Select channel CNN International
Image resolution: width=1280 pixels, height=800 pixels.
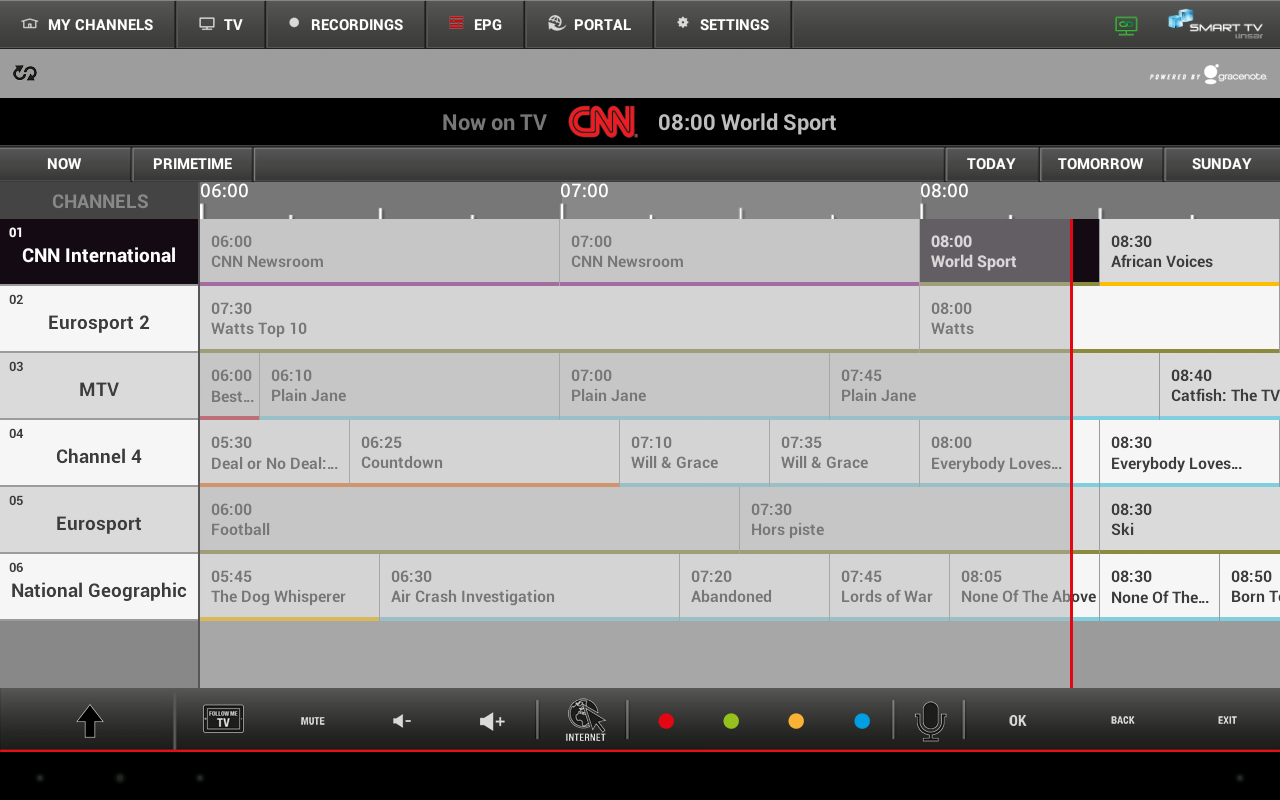pos(99,252)
